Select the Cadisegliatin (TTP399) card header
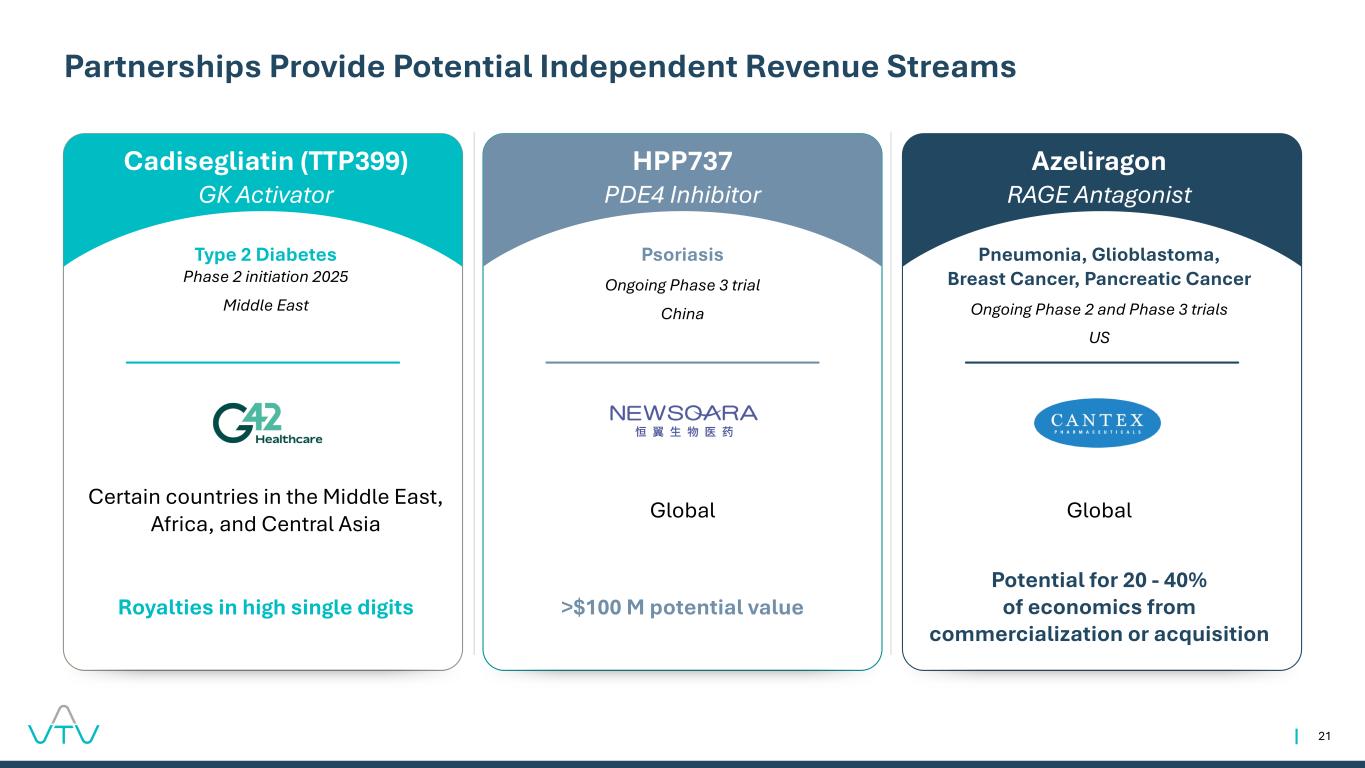Viewport: 1365px width, 768px height. pos(265,162)
